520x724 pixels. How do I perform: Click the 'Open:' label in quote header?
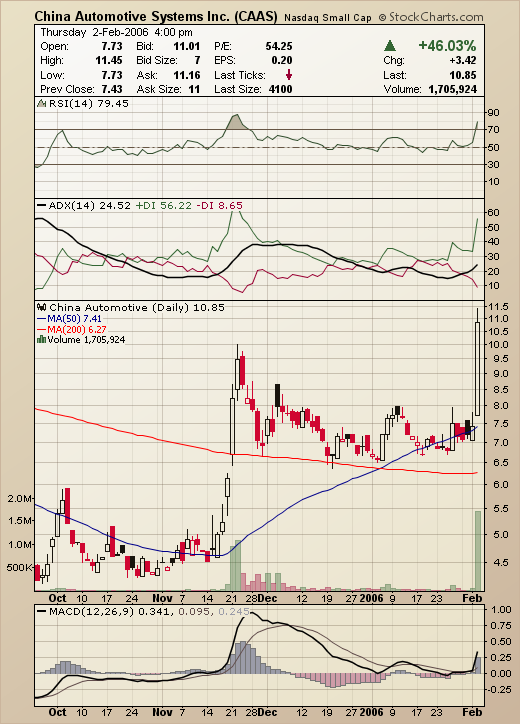tap(54, 46)
